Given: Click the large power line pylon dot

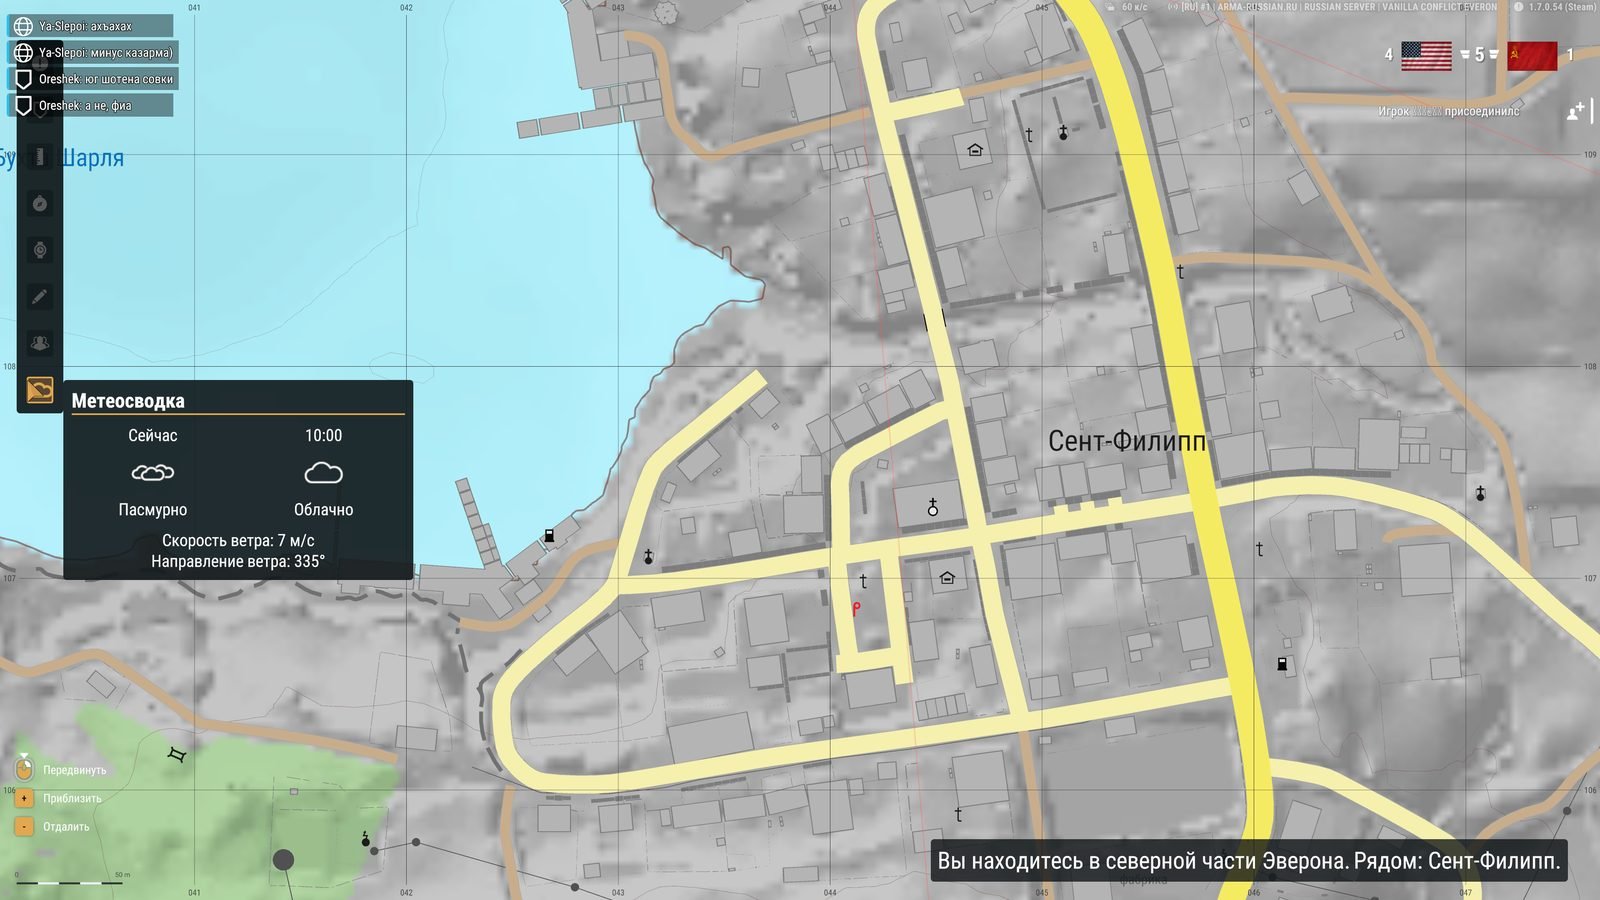Looking at the screenshot, I should click(x=284, y=859).
